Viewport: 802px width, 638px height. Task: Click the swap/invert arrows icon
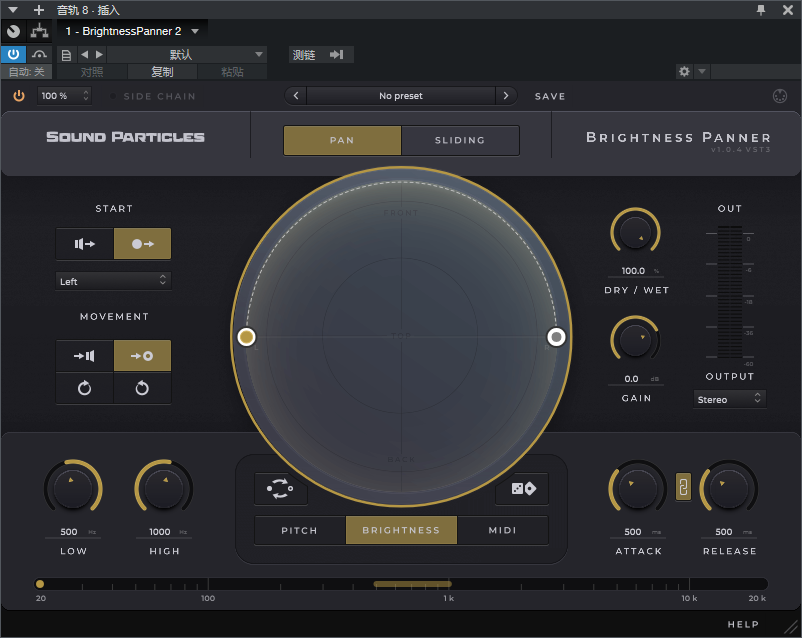pyautogui.click(x=280, y=489)
